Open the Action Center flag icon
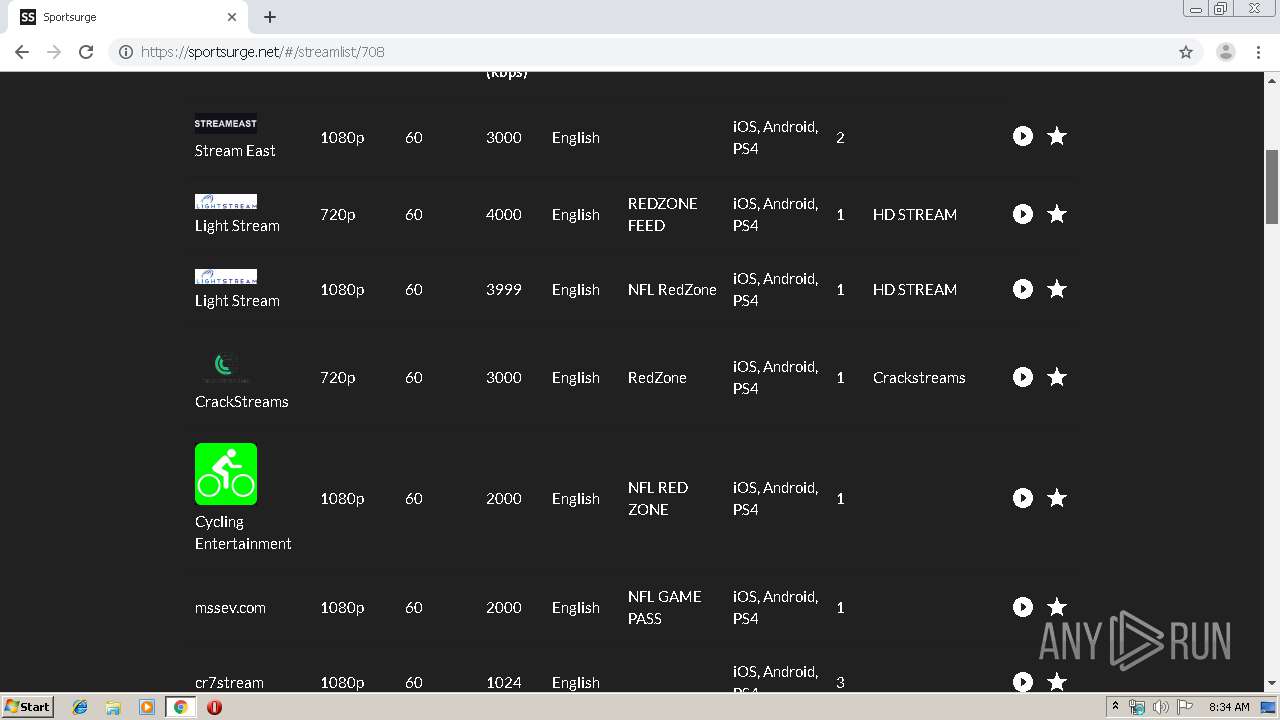Screen dimensions: 1280x720 1185,707
